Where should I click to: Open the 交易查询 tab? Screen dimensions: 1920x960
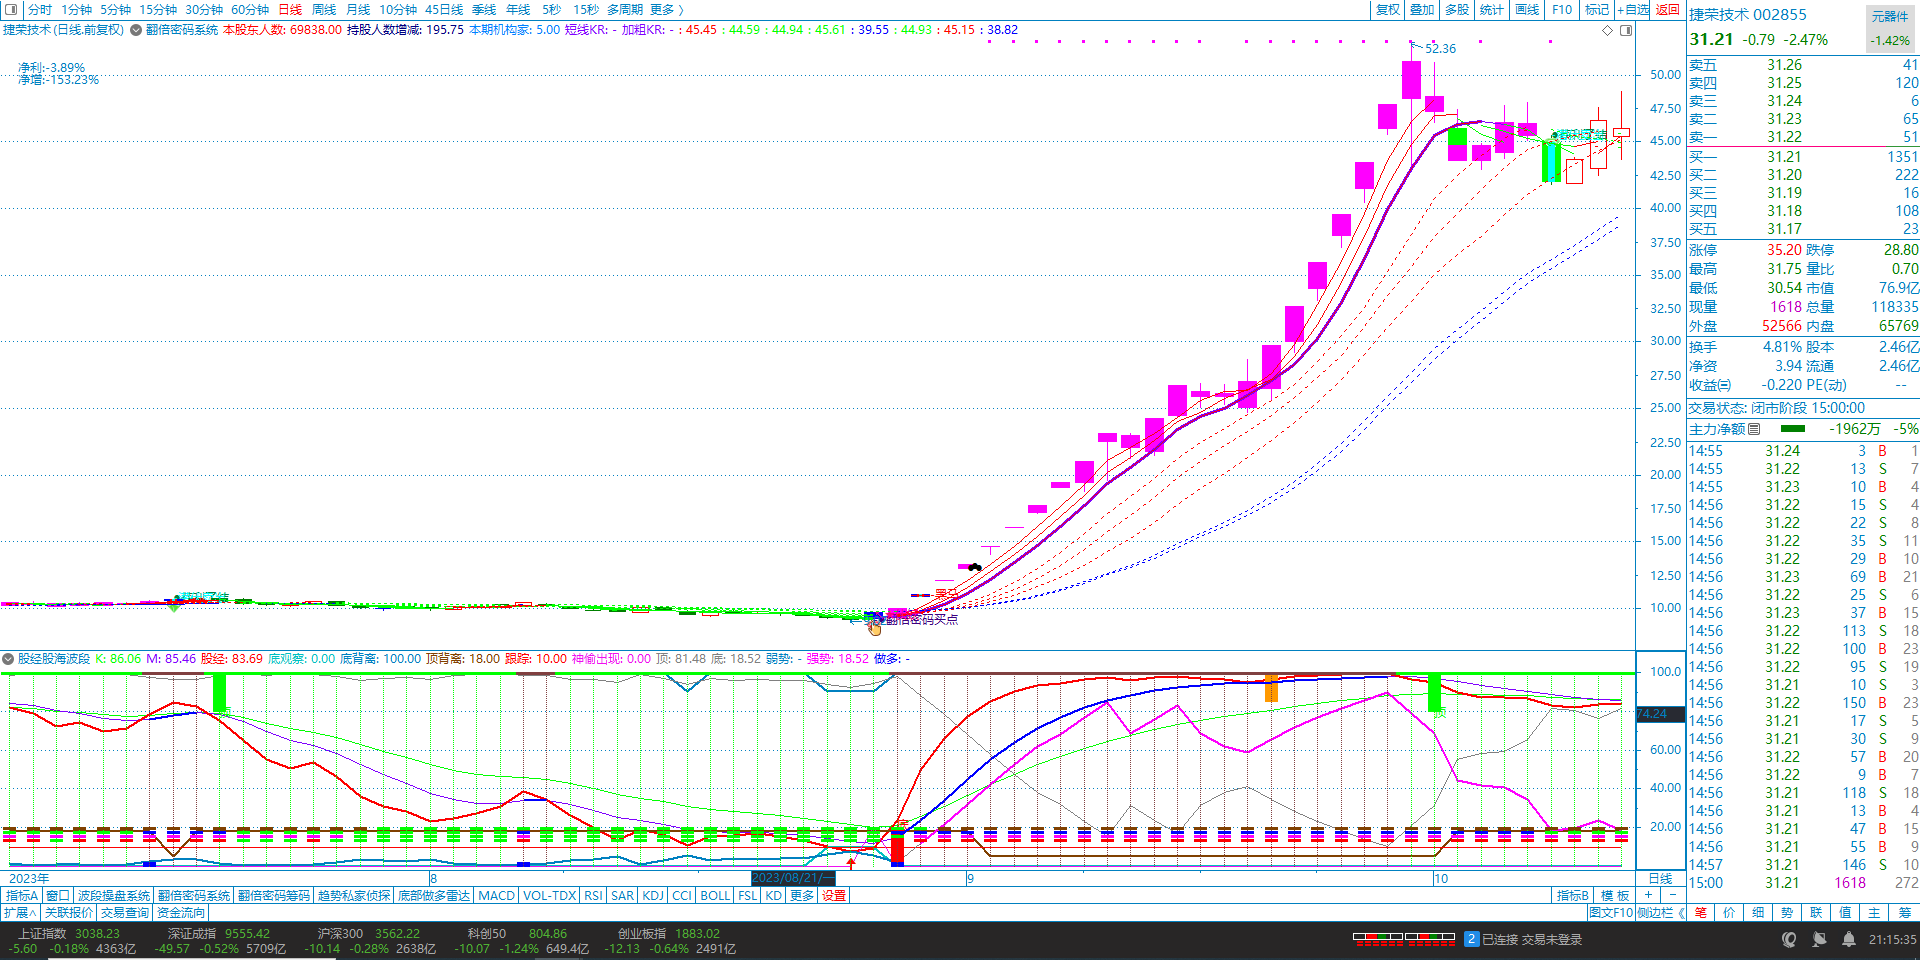(x=125, y=913)
